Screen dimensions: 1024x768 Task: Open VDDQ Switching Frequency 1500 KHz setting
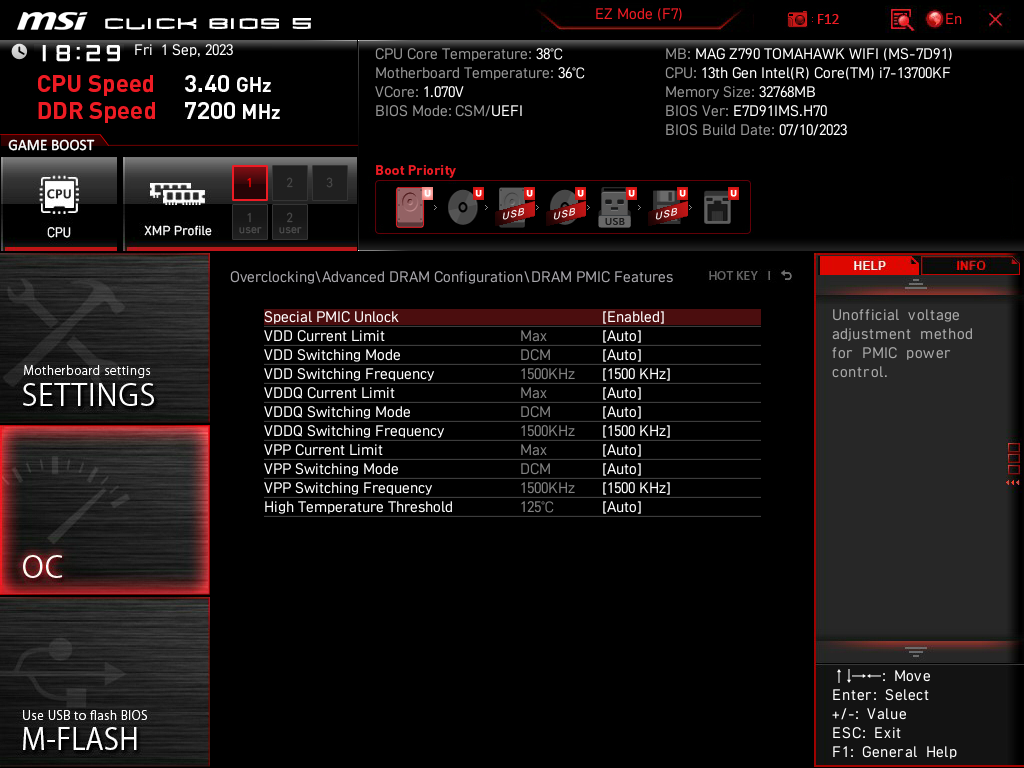click(636, 430)
